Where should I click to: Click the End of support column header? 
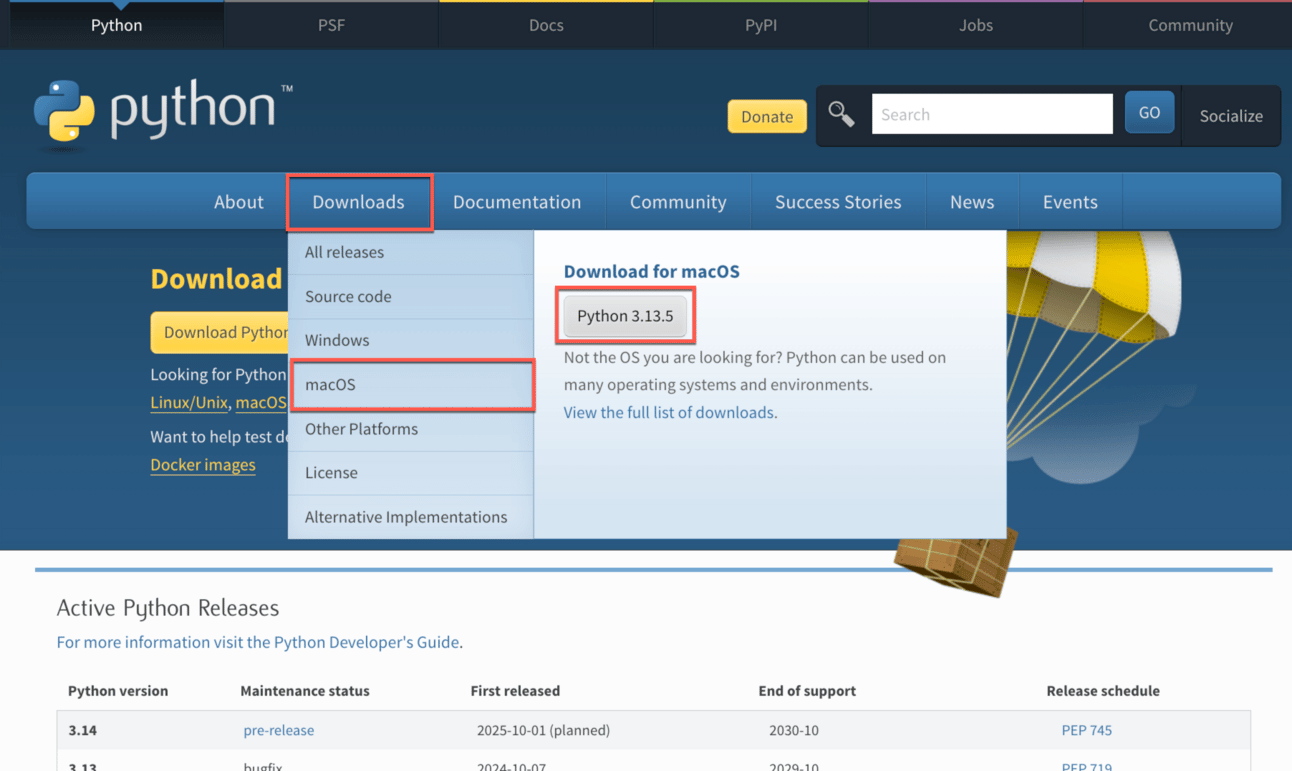click(807, 691)
